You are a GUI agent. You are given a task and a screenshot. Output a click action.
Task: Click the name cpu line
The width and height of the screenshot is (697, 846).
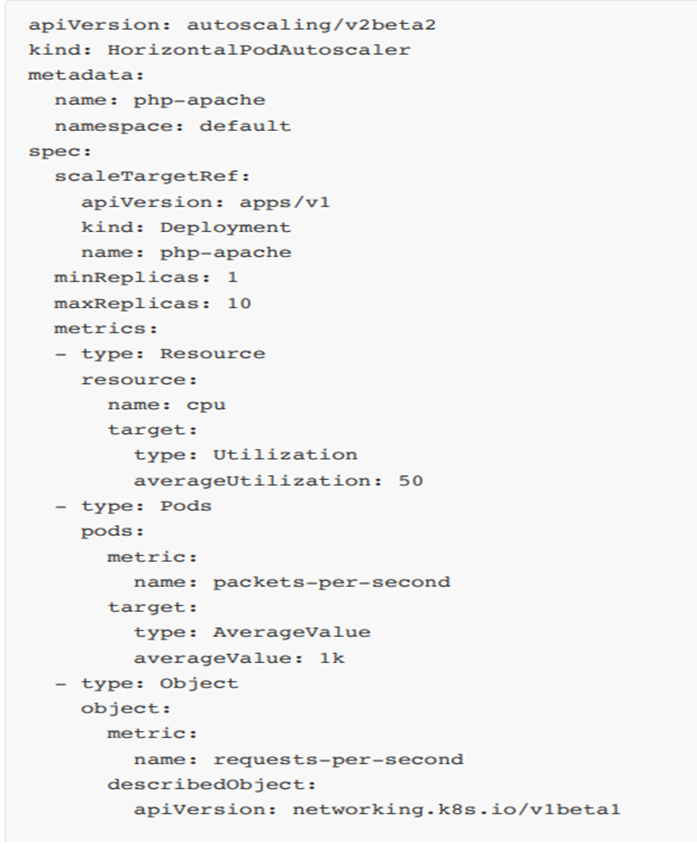tap(166, 404)
